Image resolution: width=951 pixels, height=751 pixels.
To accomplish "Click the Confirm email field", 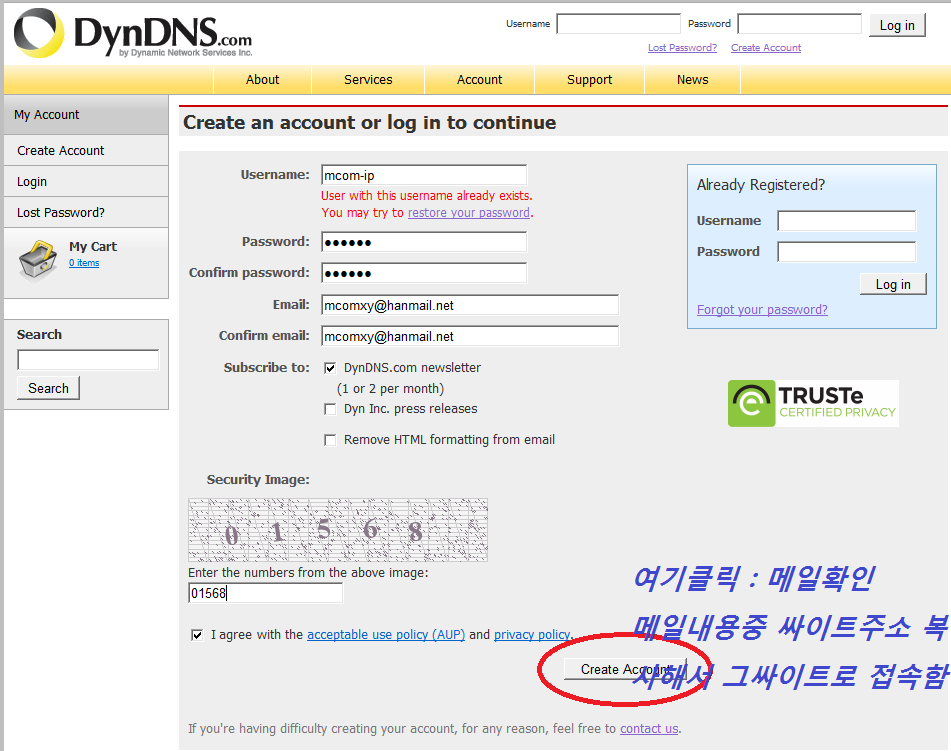I will [470, 336].
